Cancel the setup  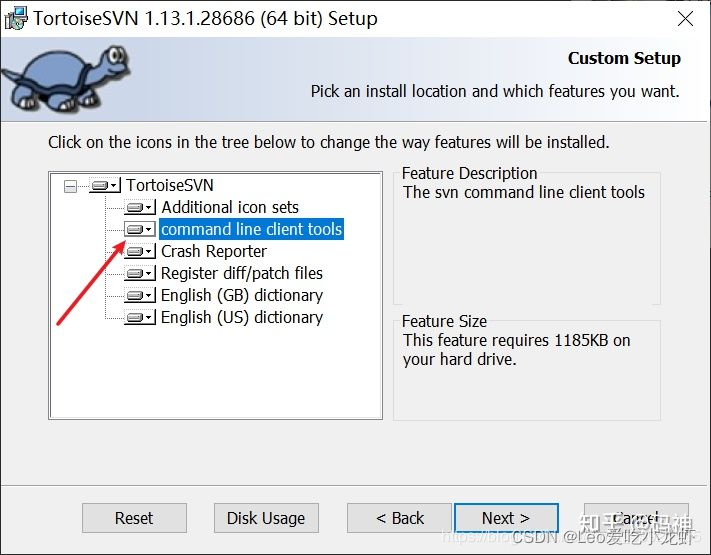[x=636, y=518]
